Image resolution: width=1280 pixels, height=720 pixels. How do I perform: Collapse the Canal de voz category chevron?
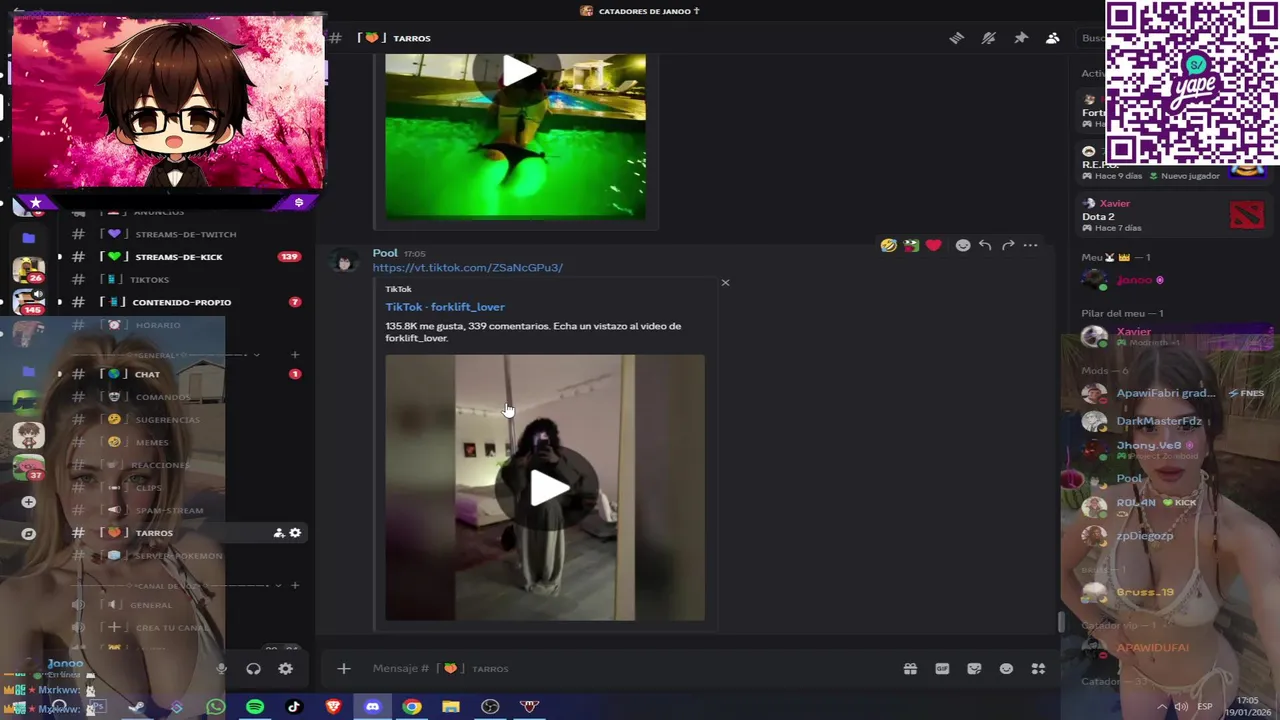tap(278, 586)
